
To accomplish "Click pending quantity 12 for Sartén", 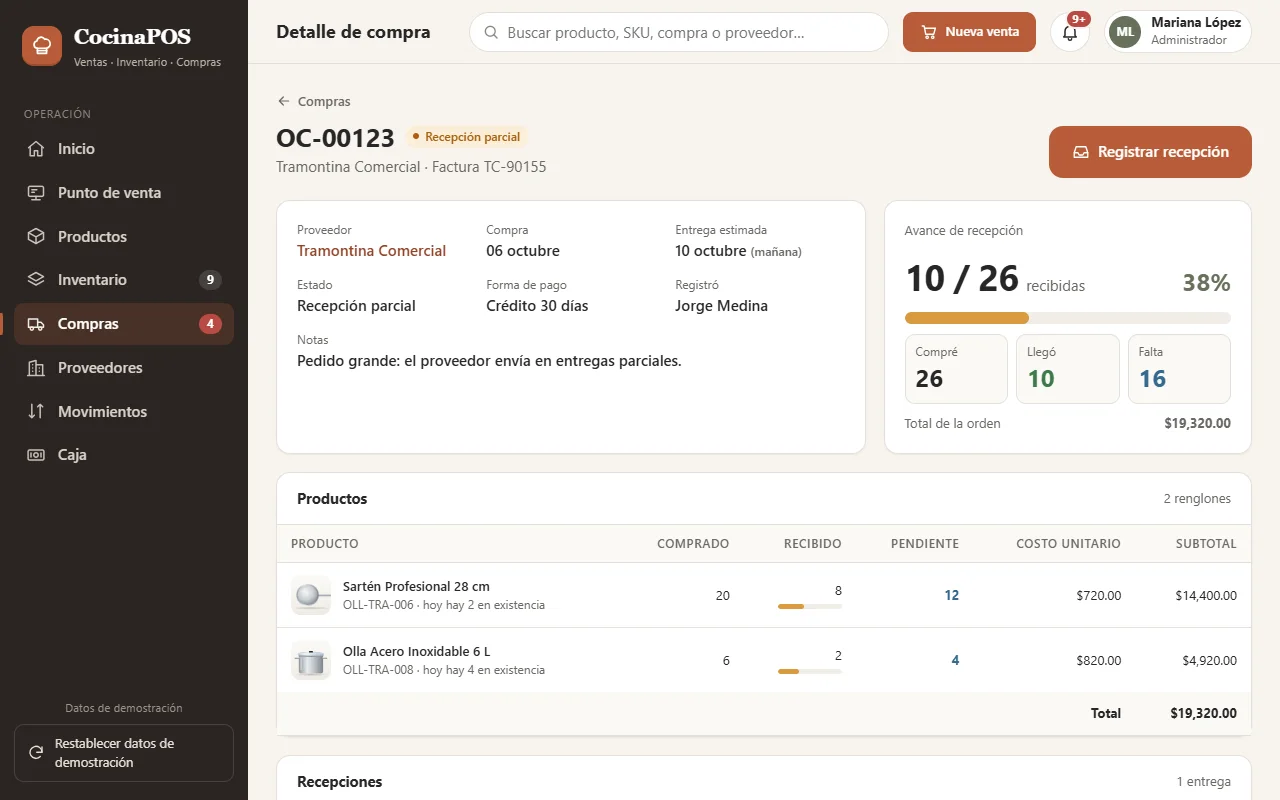I will tap(951, 595).
